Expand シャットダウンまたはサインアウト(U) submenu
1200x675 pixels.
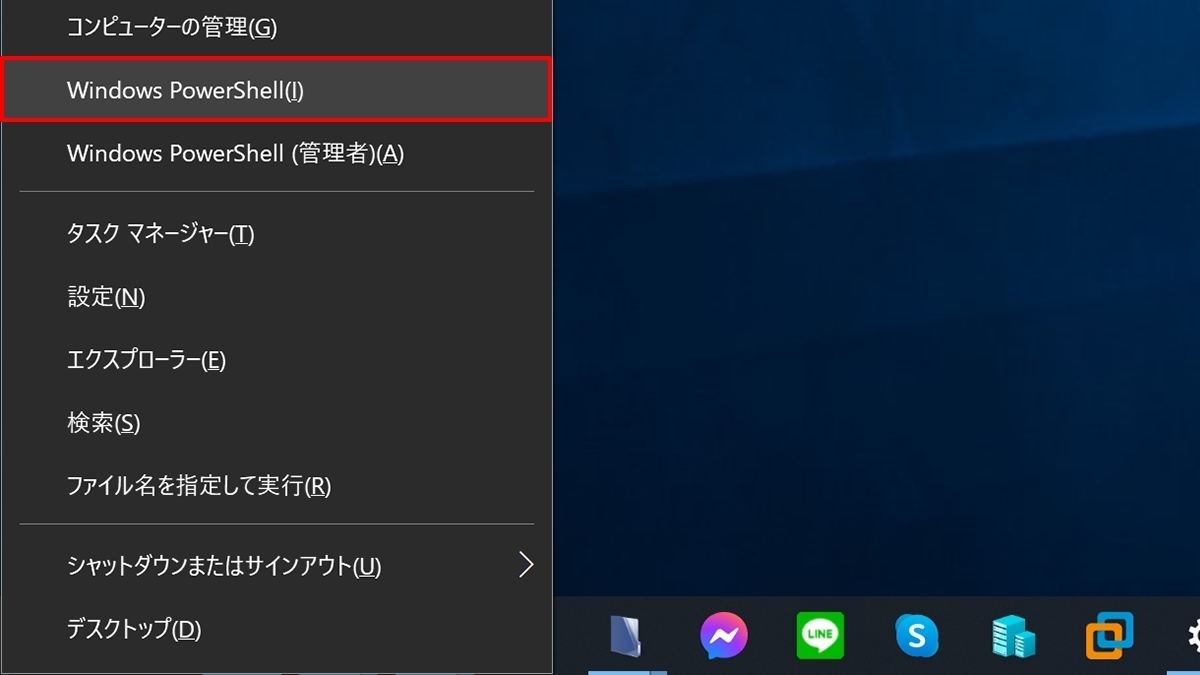pos(277,566)
